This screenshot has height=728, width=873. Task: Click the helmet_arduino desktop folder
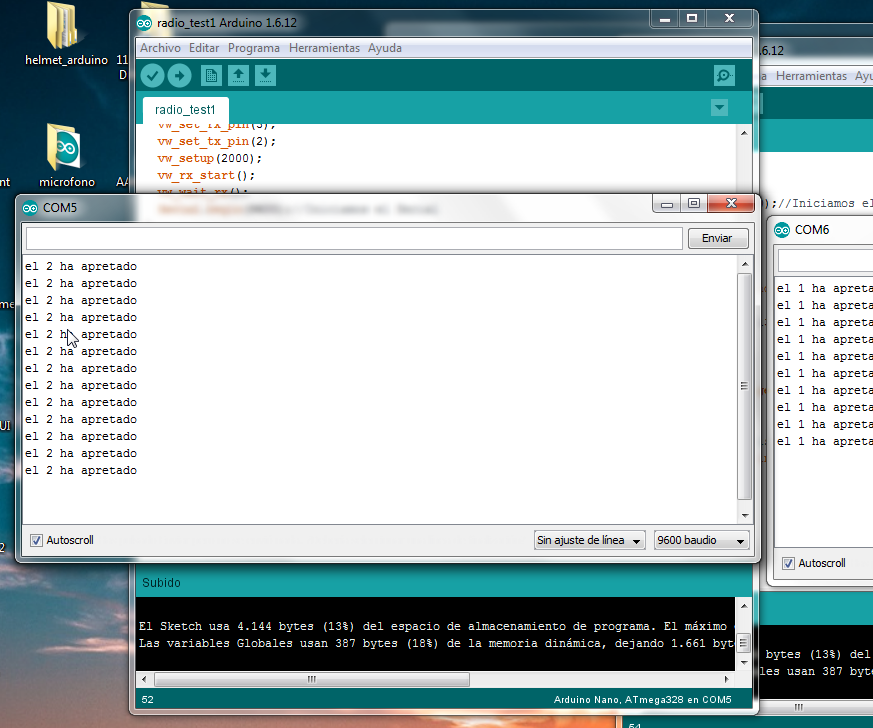(66, 35)
